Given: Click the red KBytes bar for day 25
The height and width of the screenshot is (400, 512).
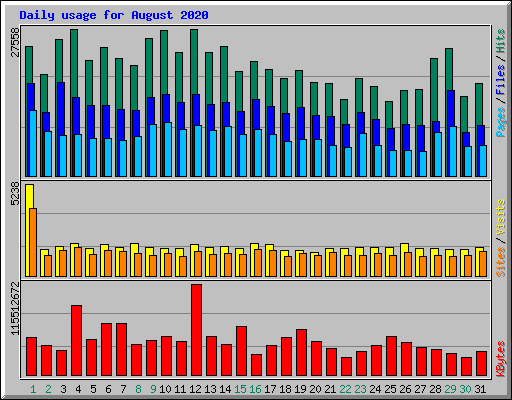Looking at the screenshot, I should (x=391, y=356).
